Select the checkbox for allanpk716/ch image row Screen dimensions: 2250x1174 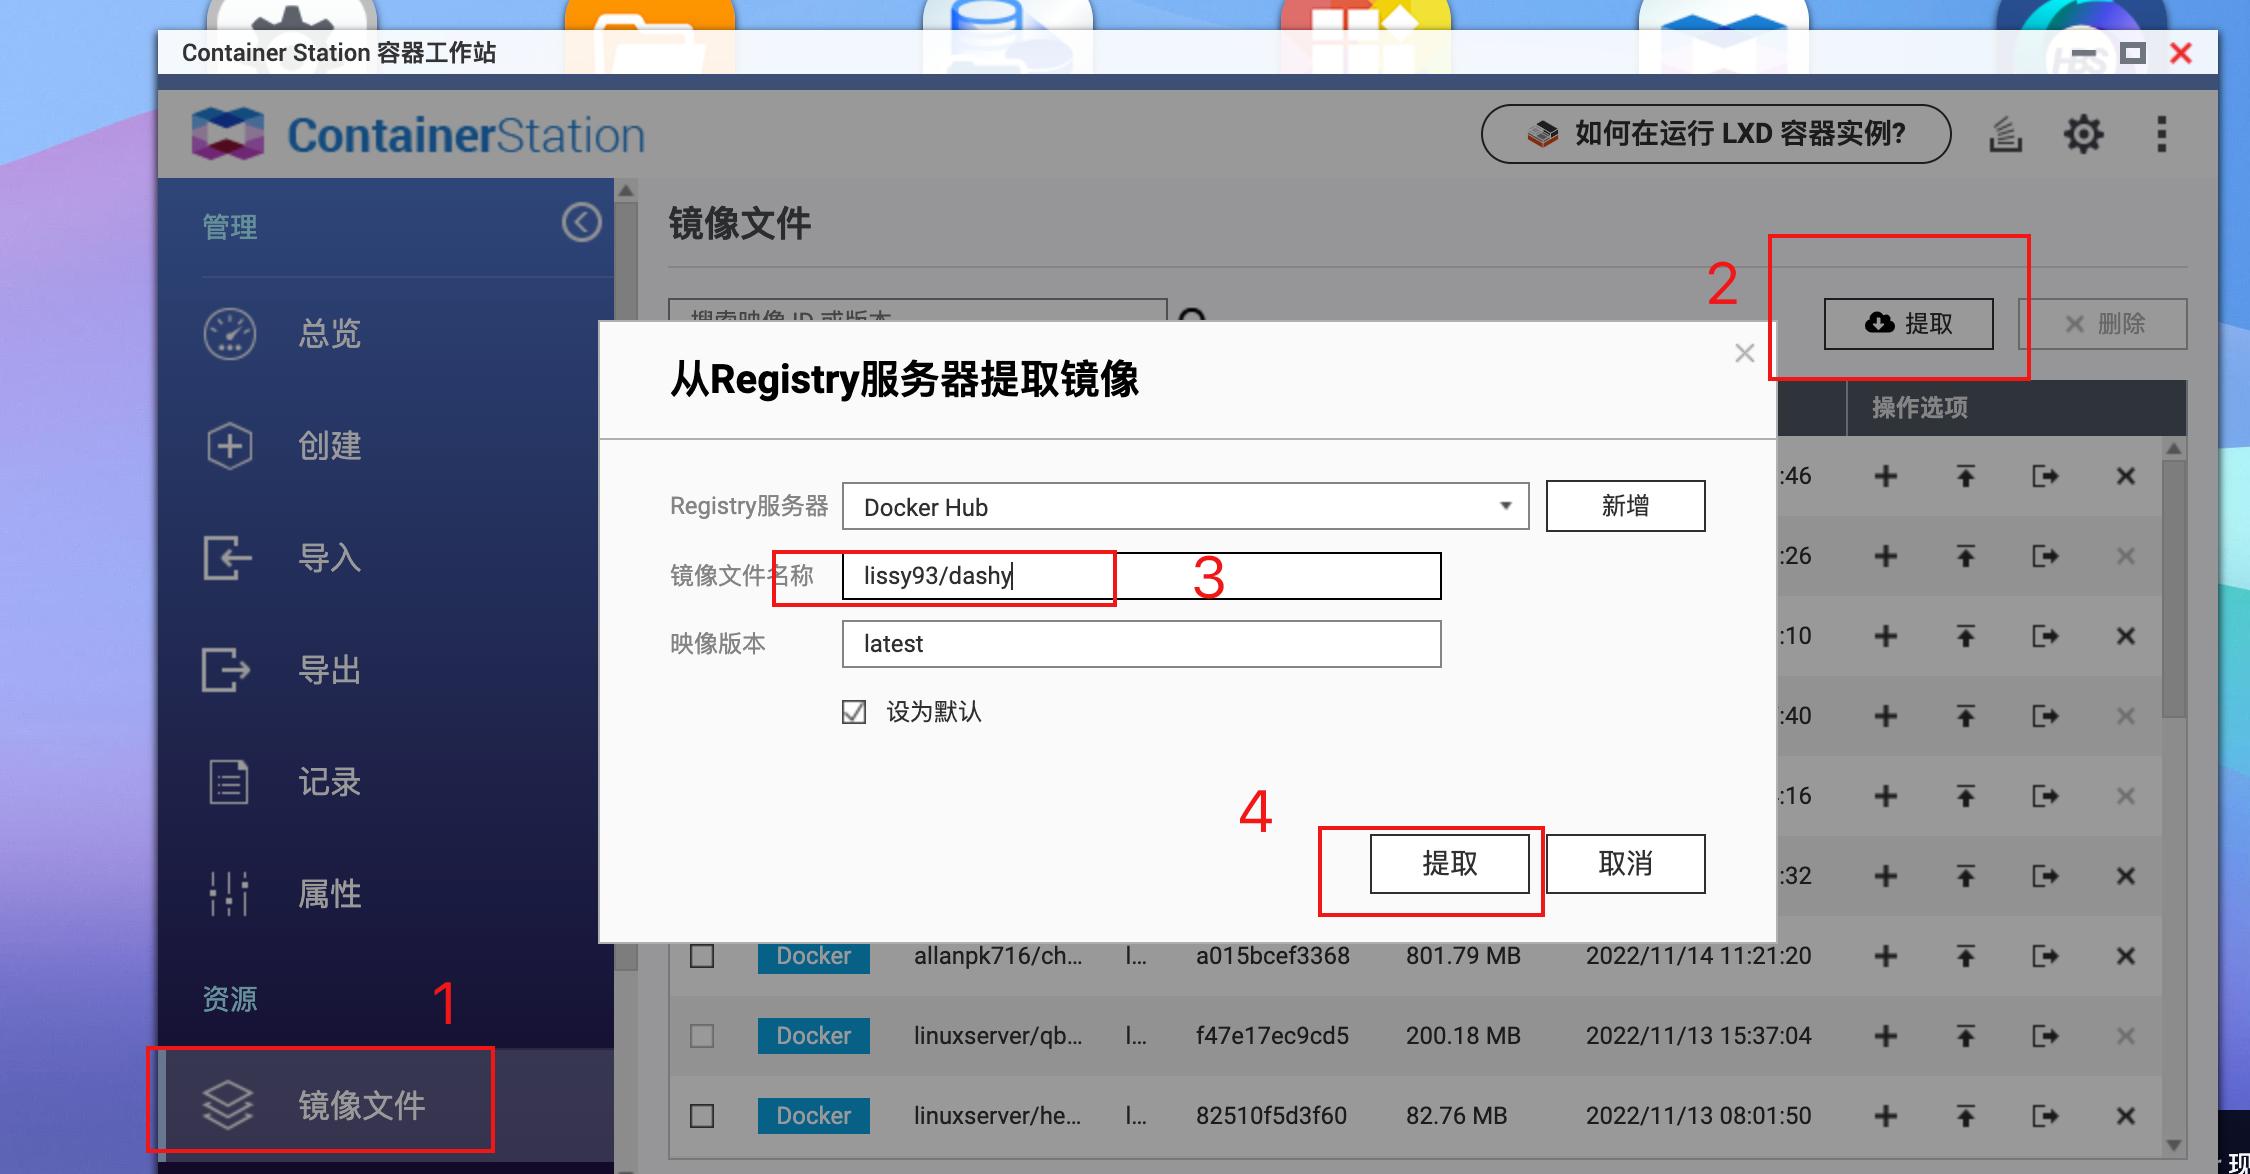point(700,955)
